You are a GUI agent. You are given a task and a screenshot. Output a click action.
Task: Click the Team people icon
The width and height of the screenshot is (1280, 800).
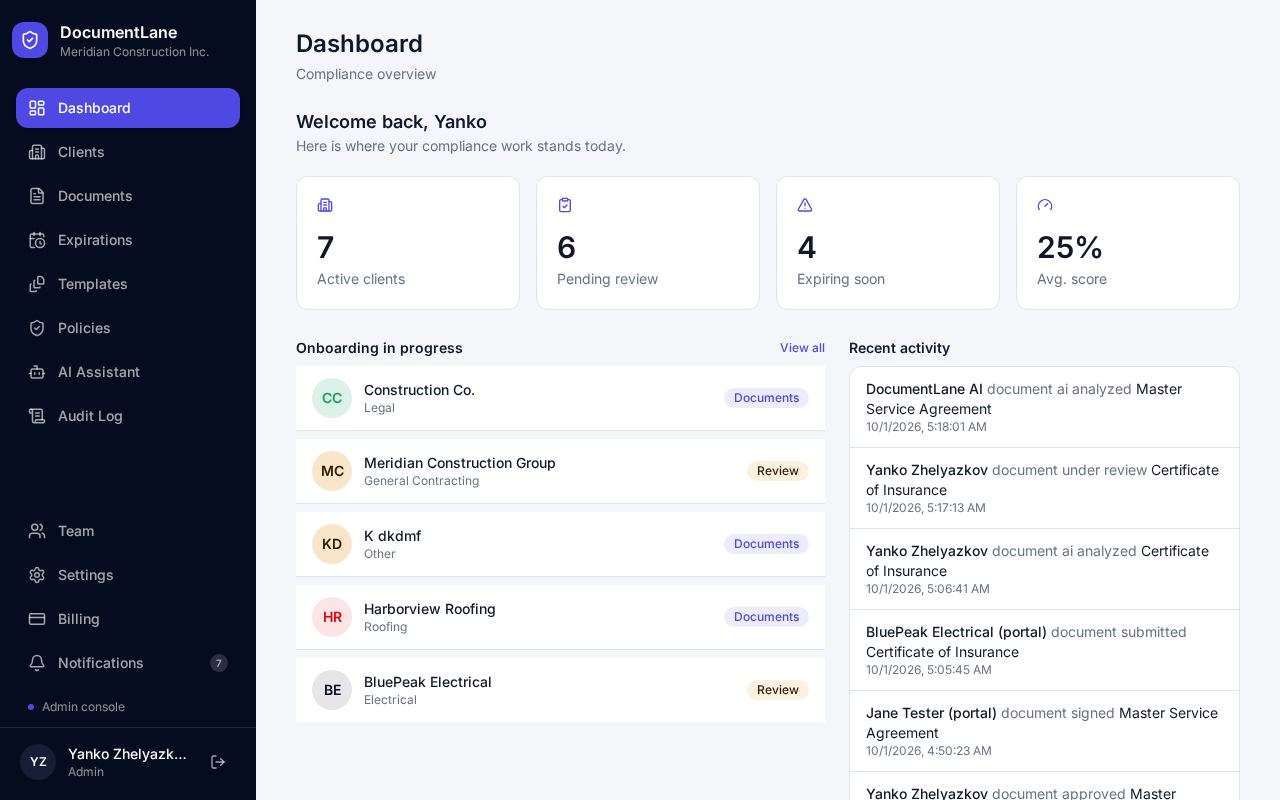(37, 531)
